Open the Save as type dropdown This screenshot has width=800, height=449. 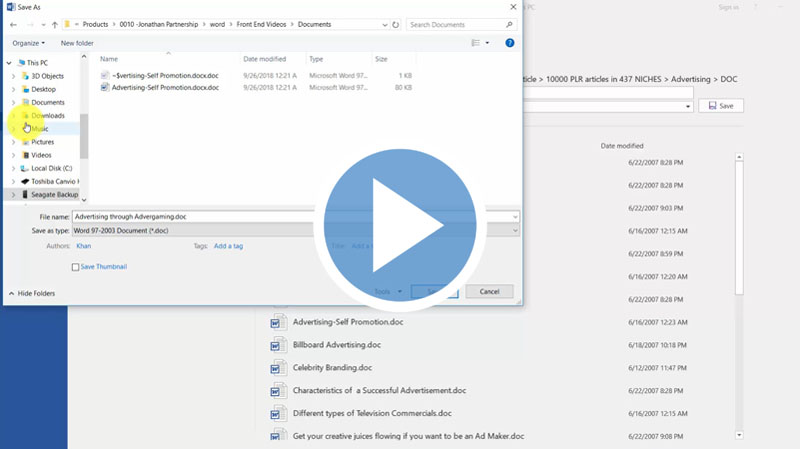(295, 230)
